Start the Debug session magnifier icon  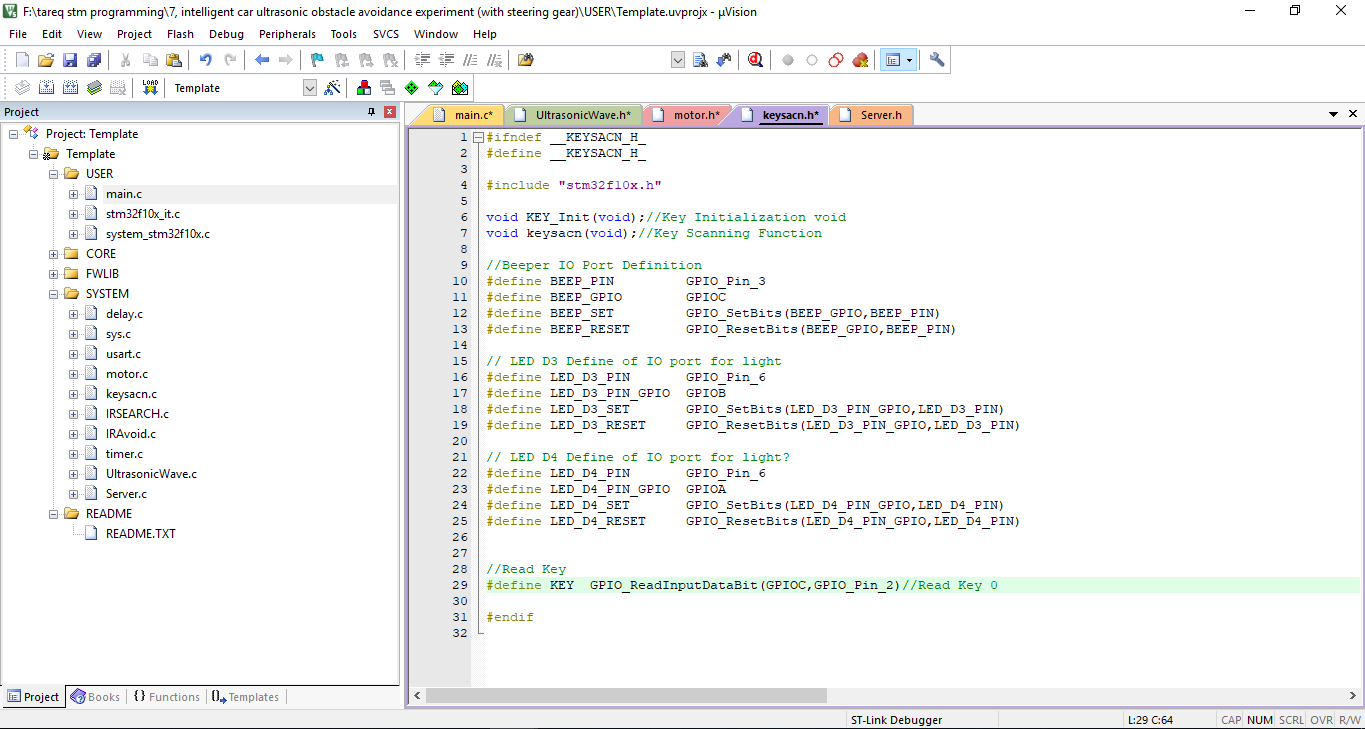(755, 60)
